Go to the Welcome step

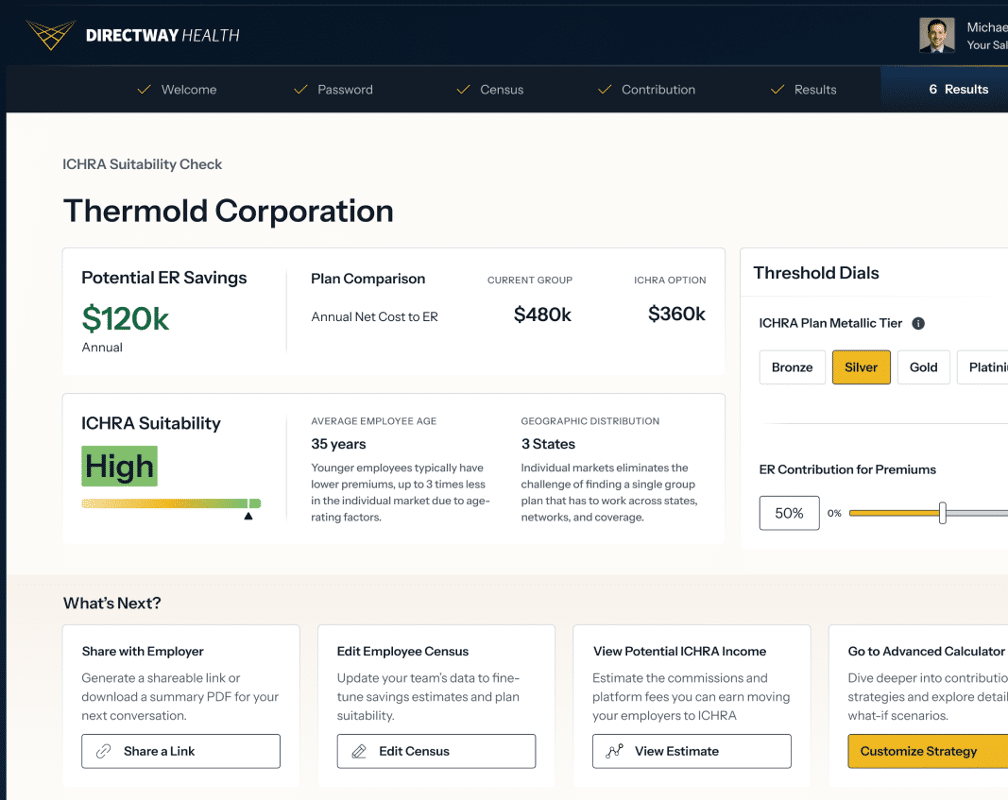(x=177, y=89)
